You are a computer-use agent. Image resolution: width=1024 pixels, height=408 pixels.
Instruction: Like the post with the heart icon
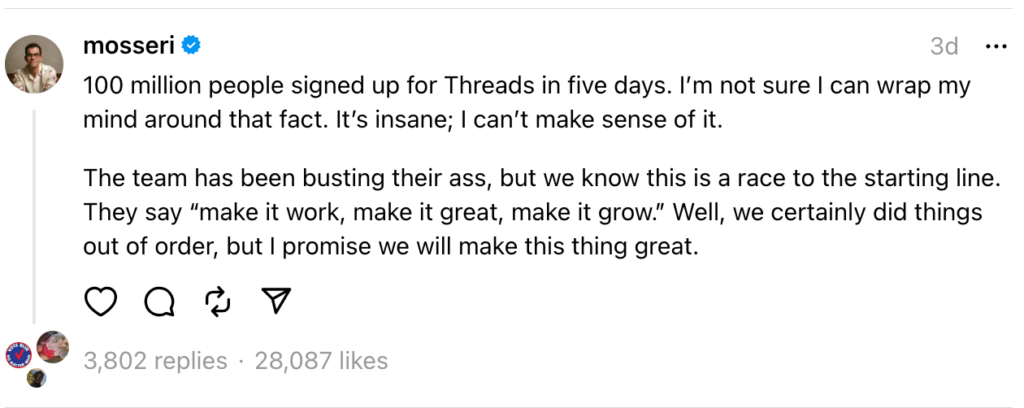(101, 302)
